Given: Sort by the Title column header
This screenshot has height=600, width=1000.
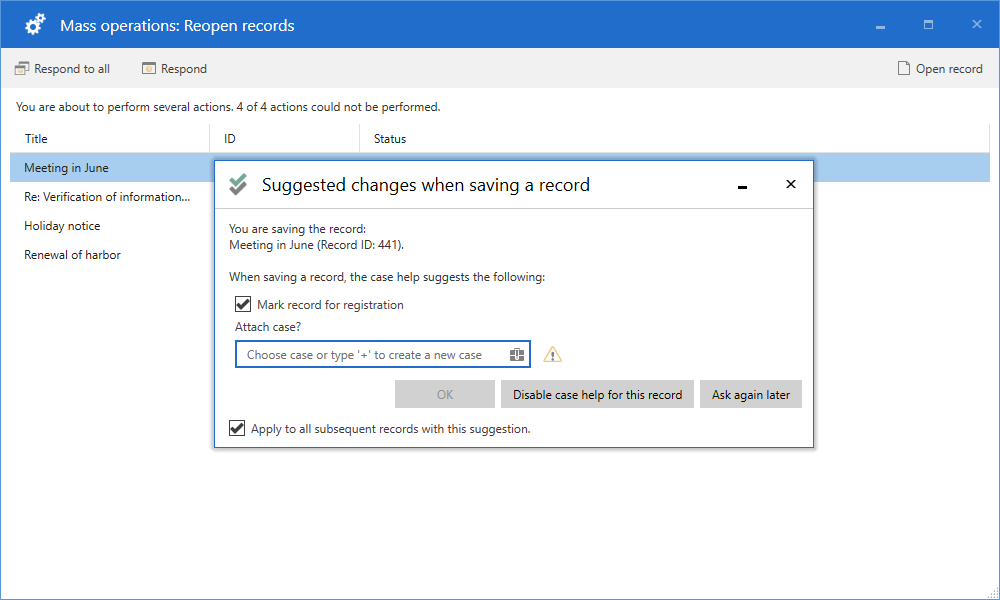Looking at the screenshot, I should (37, 139).
